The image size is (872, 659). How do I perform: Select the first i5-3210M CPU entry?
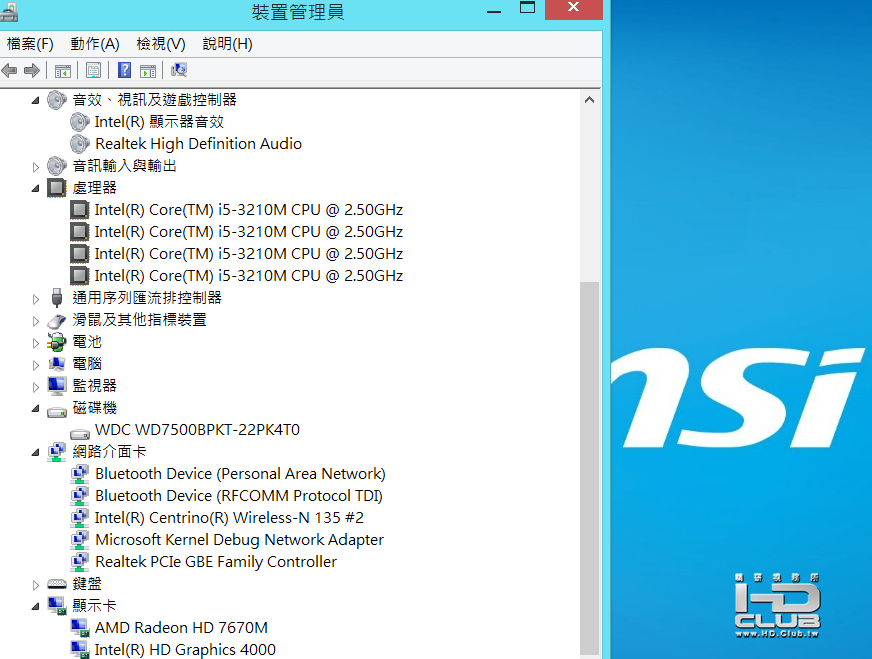coord(249,210)
